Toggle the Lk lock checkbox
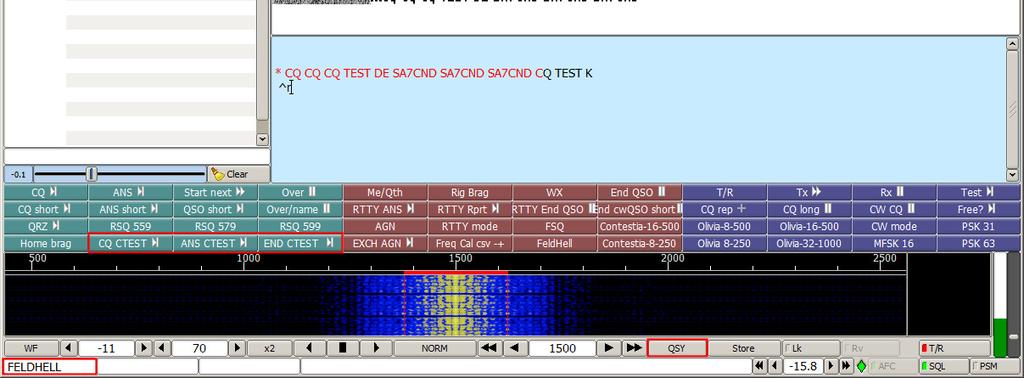This screenshot has width=1024, height=378. pyautogui.click(x=811, y=348)
